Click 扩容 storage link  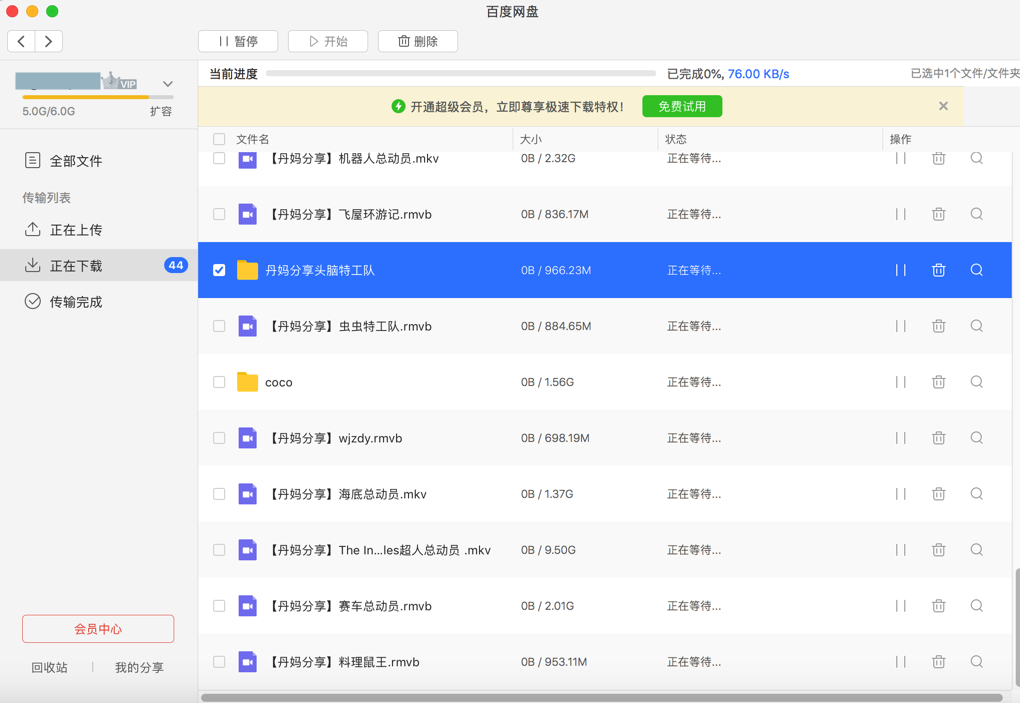point(161,111)
